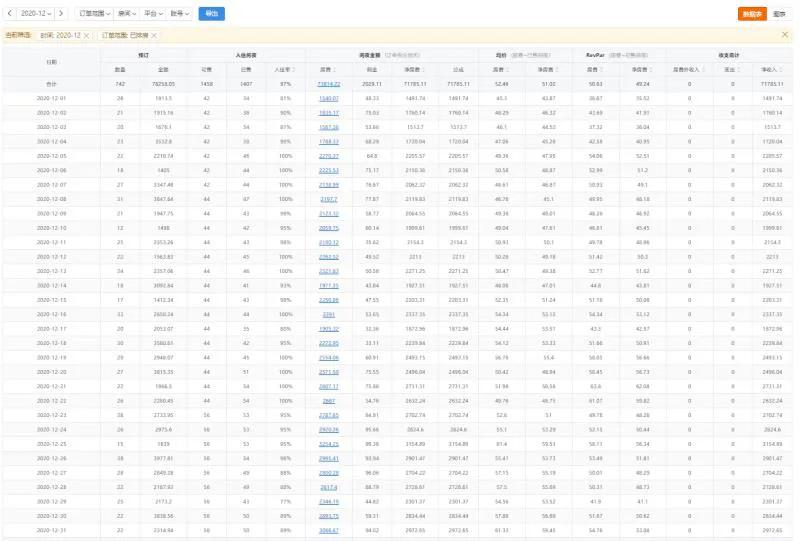
Task: Click the blue export button
Action: [211, 14]
